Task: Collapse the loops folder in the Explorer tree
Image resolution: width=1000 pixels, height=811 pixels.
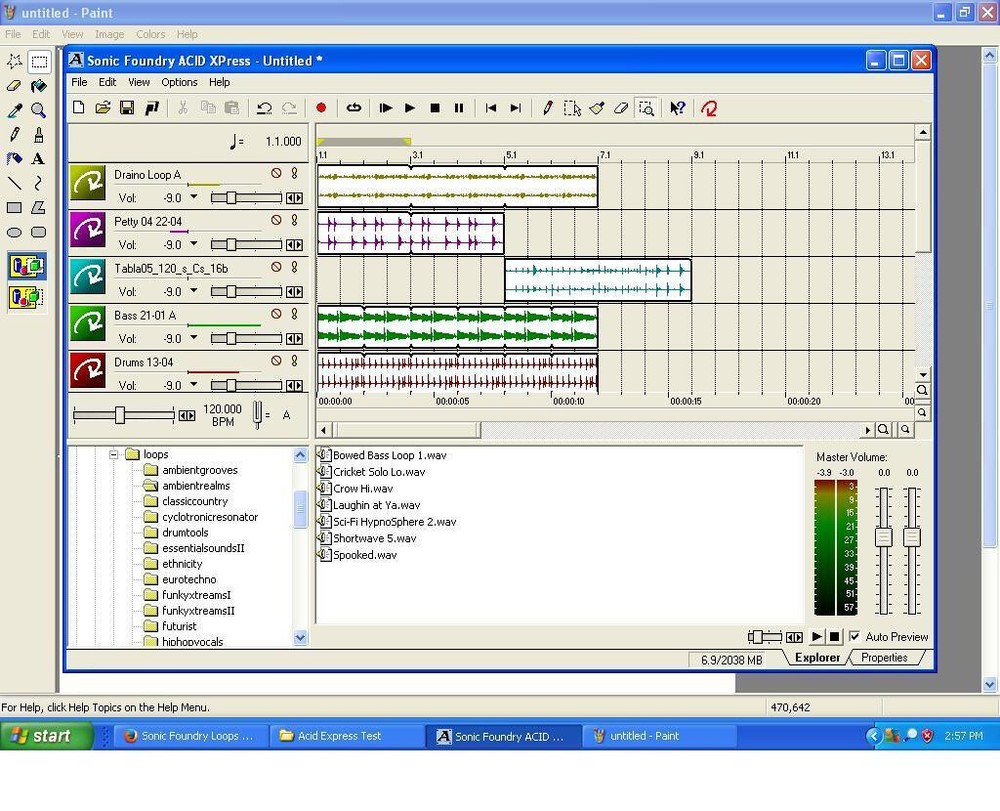Action: point(115,454)
